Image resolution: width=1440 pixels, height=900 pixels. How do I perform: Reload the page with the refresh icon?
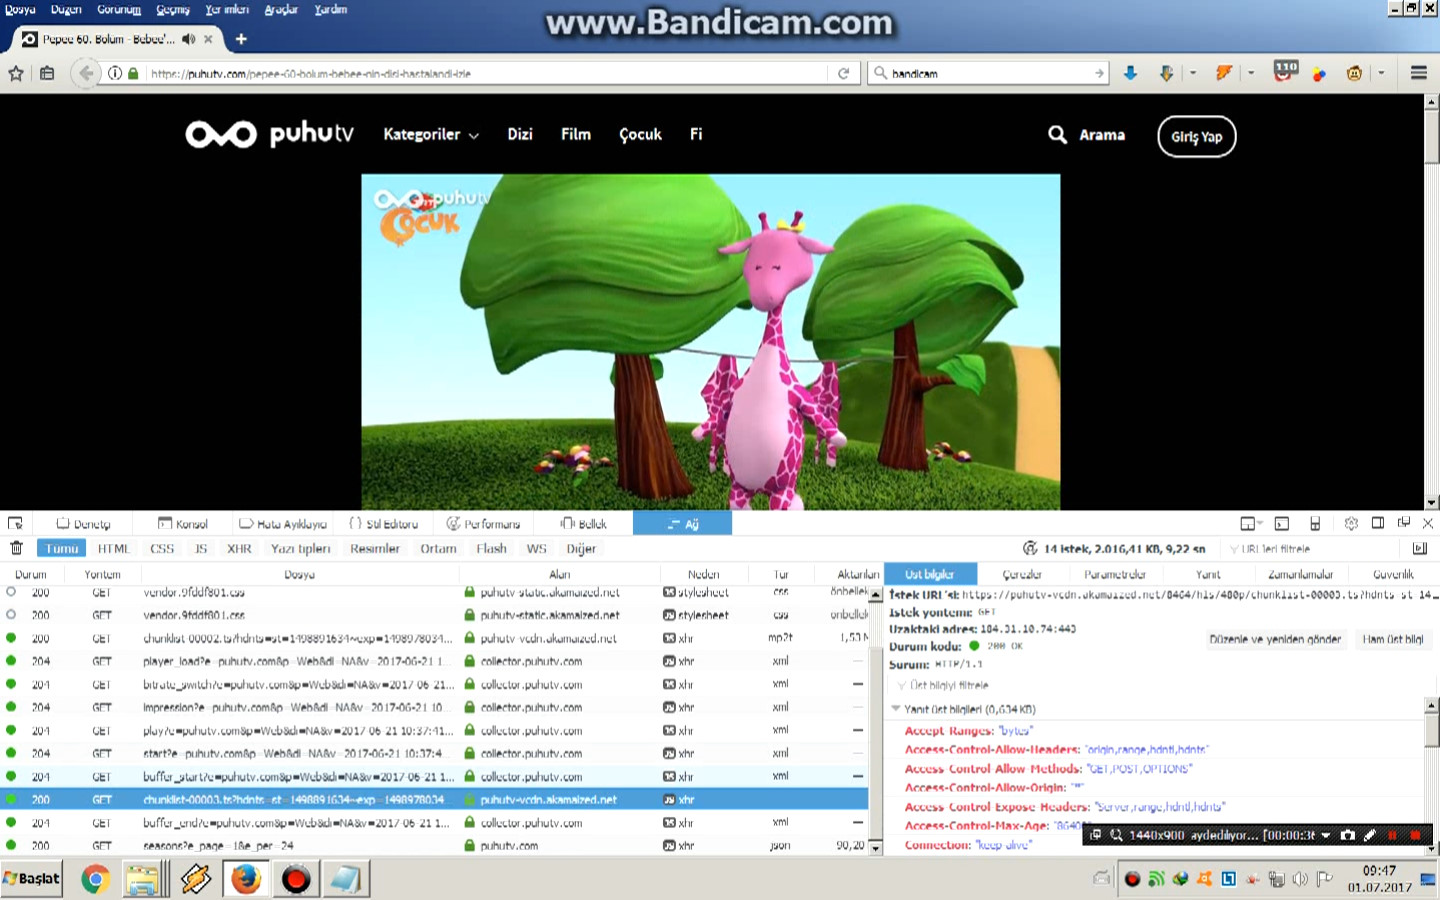click(843, 73)
